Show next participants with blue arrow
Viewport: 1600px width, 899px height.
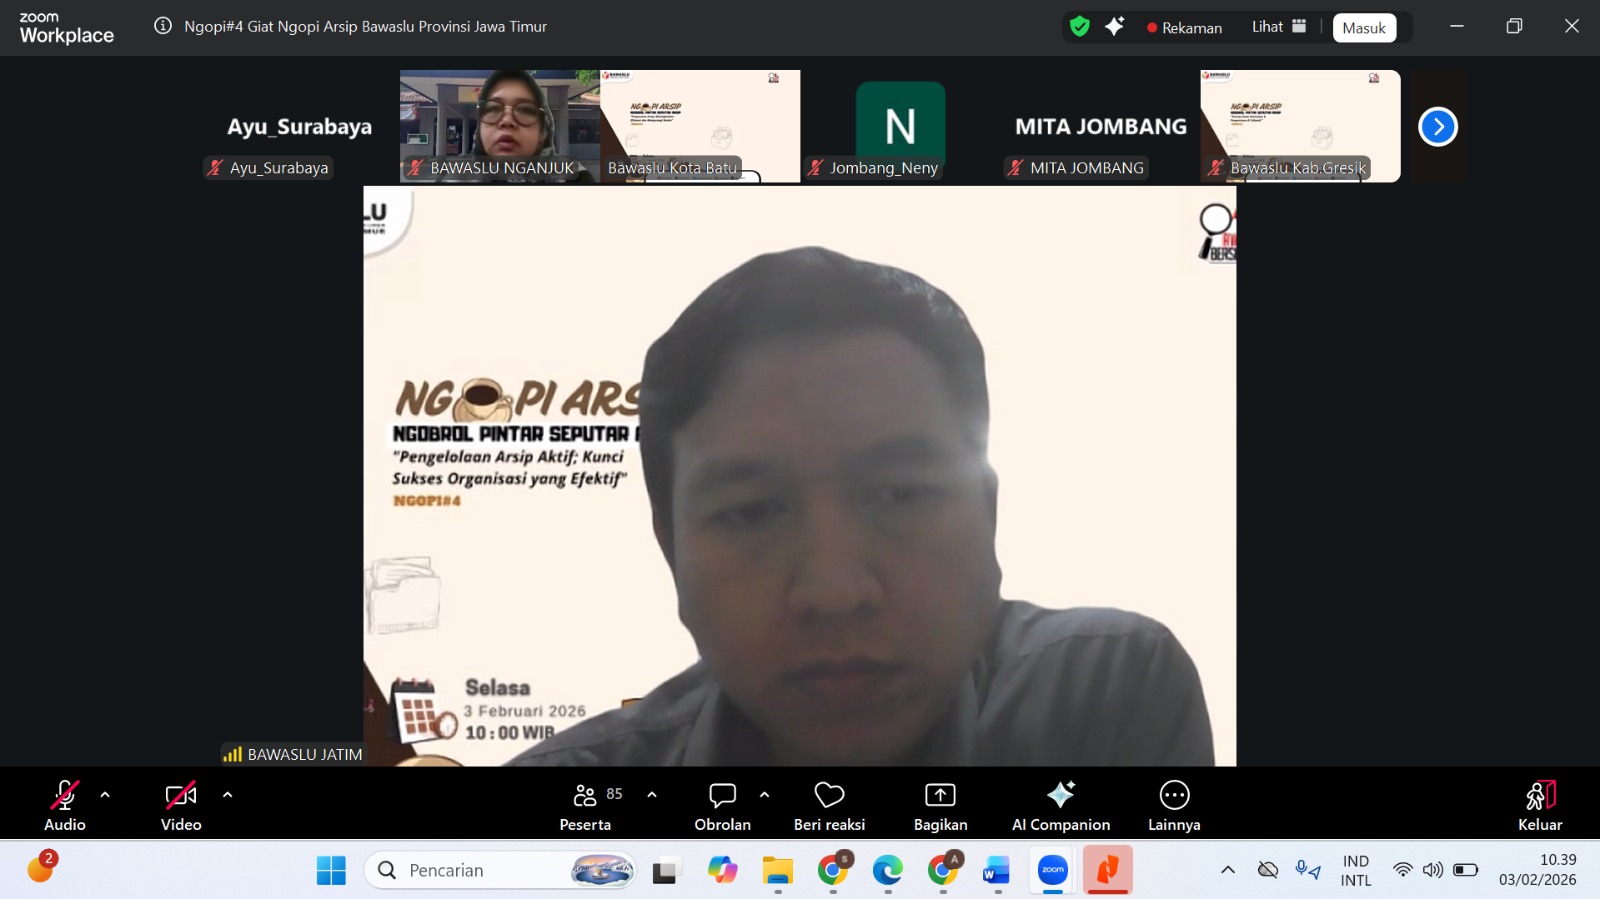click(1437, 127)
